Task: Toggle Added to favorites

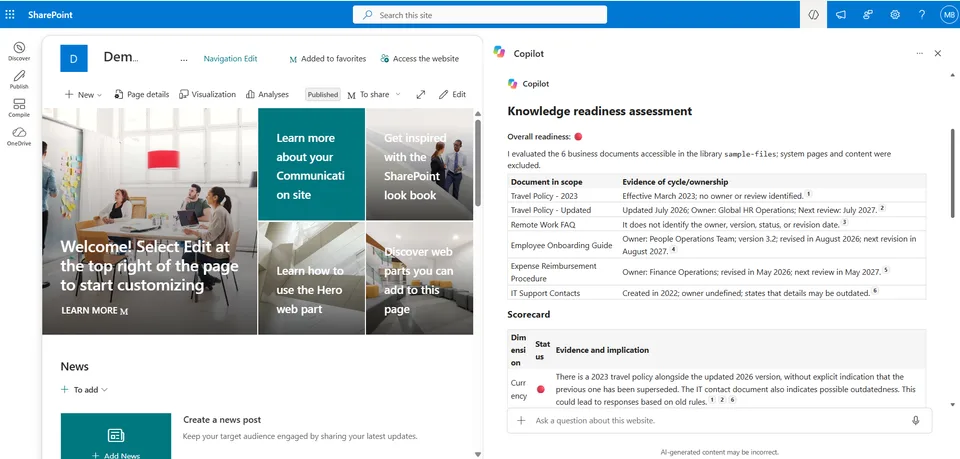Action: click(328, 59)
